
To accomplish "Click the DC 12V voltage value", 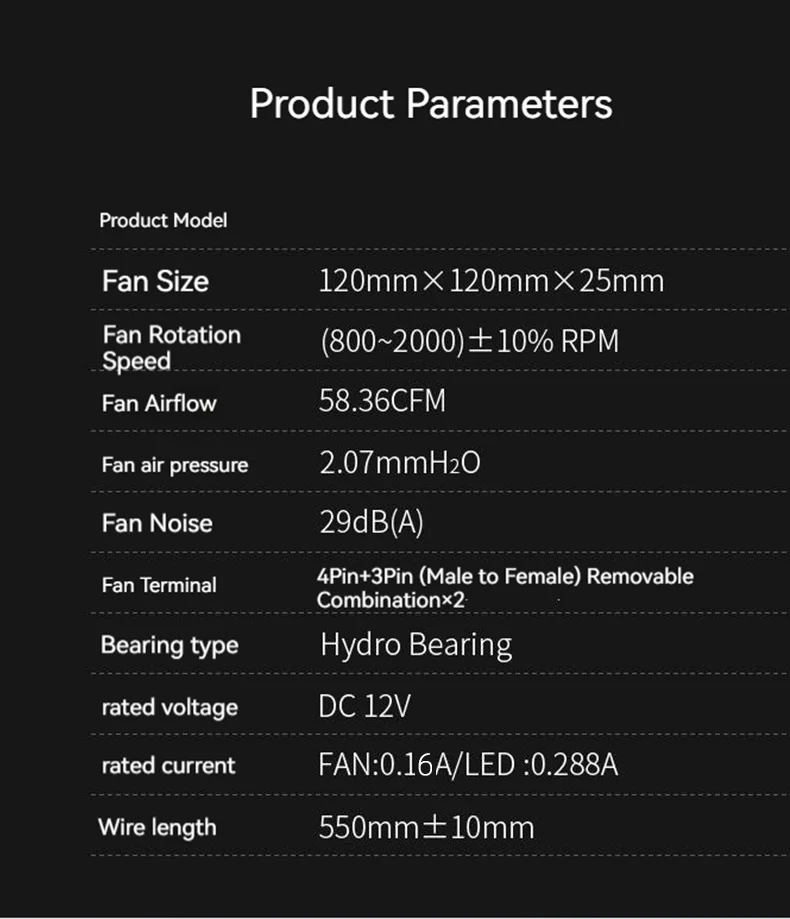I will tap(364, 707).
